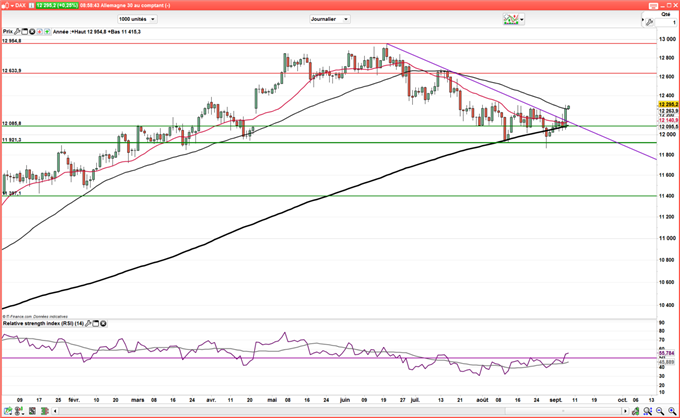Click the first bottom-left chart toolbar icon
The height and width of the screenshot is (418, 680).
tap(8, 411)
